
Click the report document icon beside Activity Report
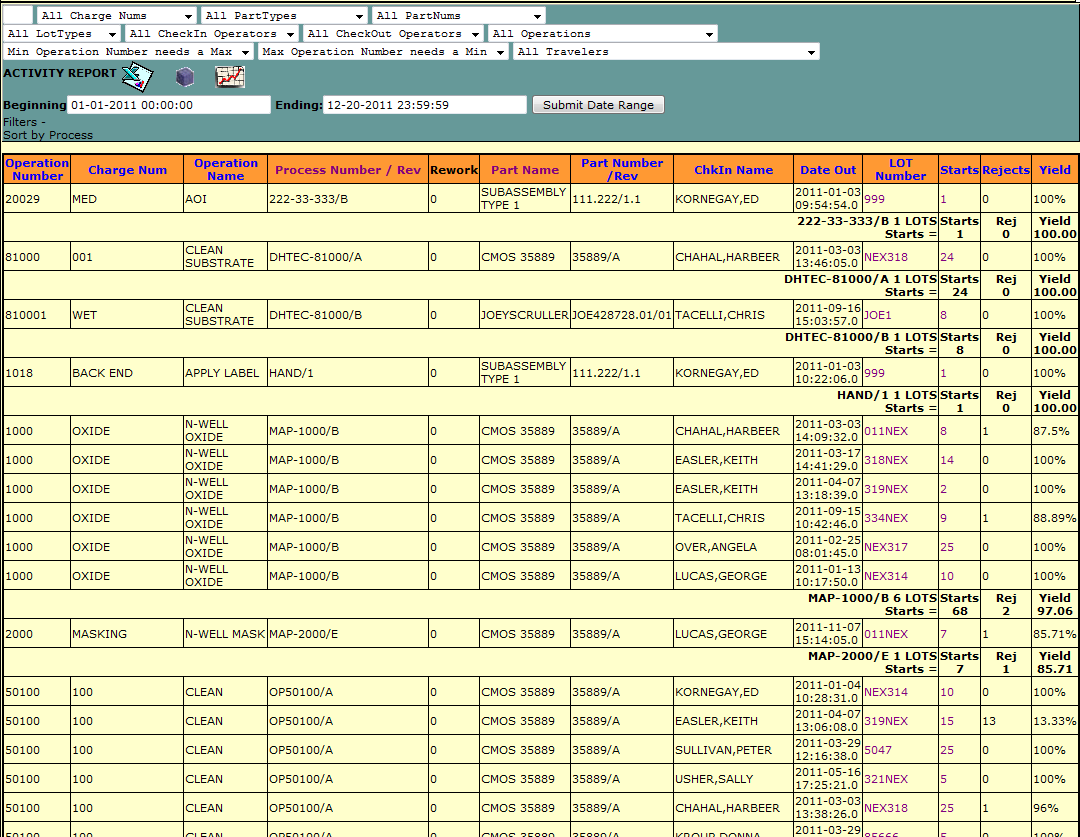(137, 76)
